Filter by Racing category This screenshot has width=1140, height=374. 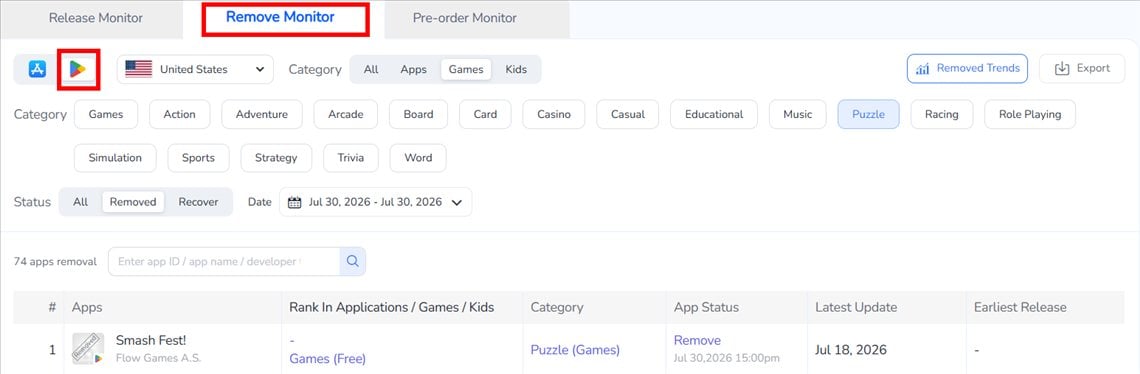(942, 114)
